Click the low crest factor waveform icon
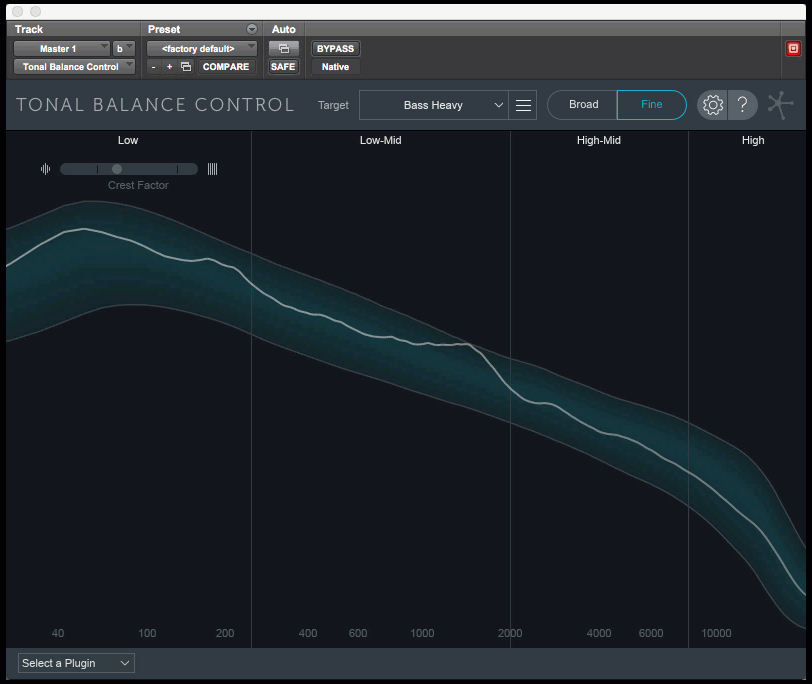 [46, 169]
